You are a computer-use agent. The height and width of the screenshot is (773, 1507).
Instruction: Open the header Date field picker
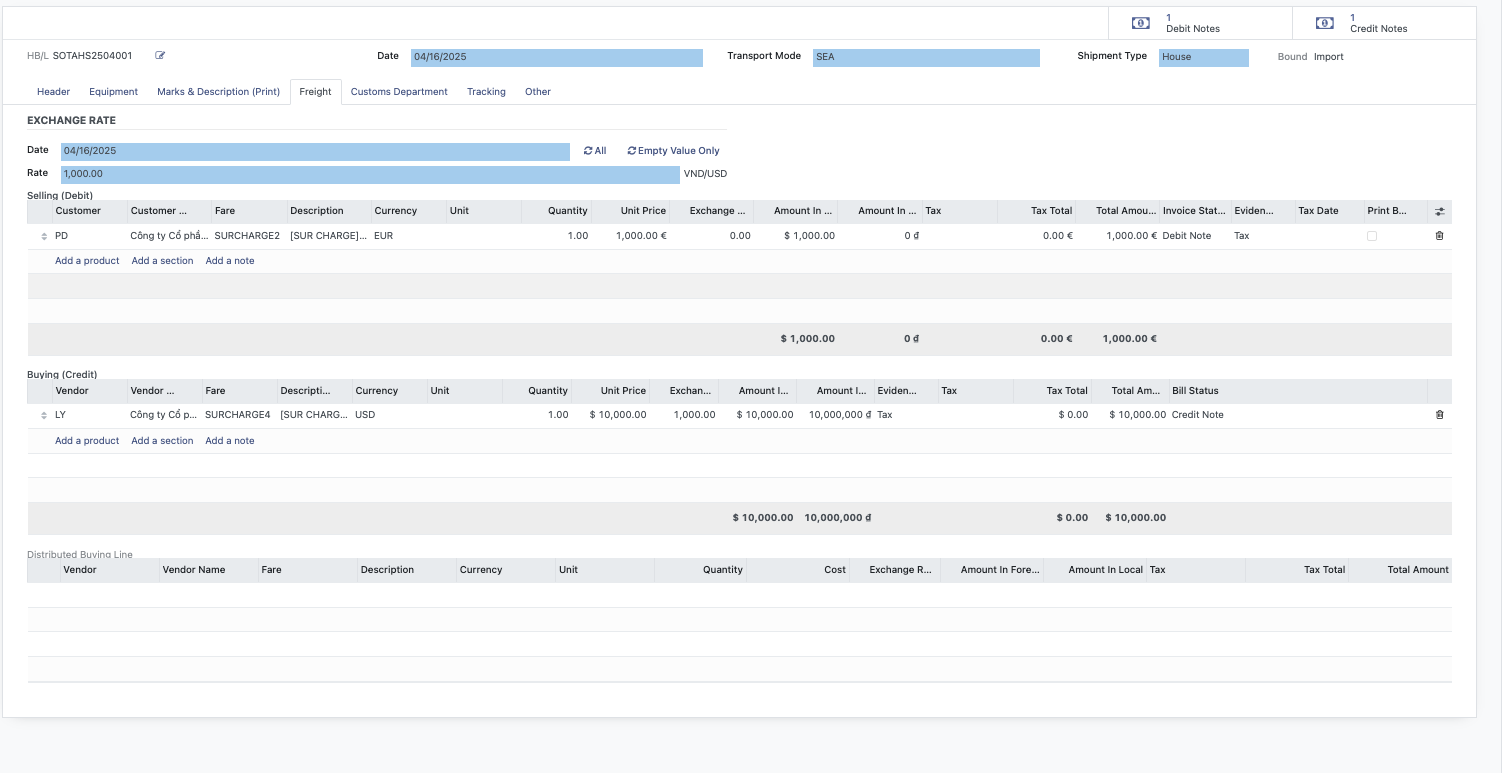pos(556,57)
